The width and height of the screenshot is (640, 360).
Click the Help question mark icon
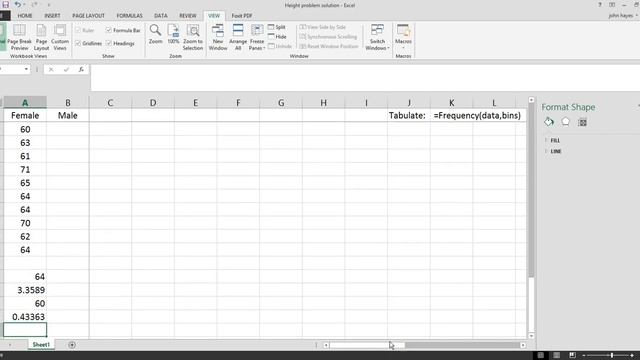pyautogui.click(x=600, y=5)
